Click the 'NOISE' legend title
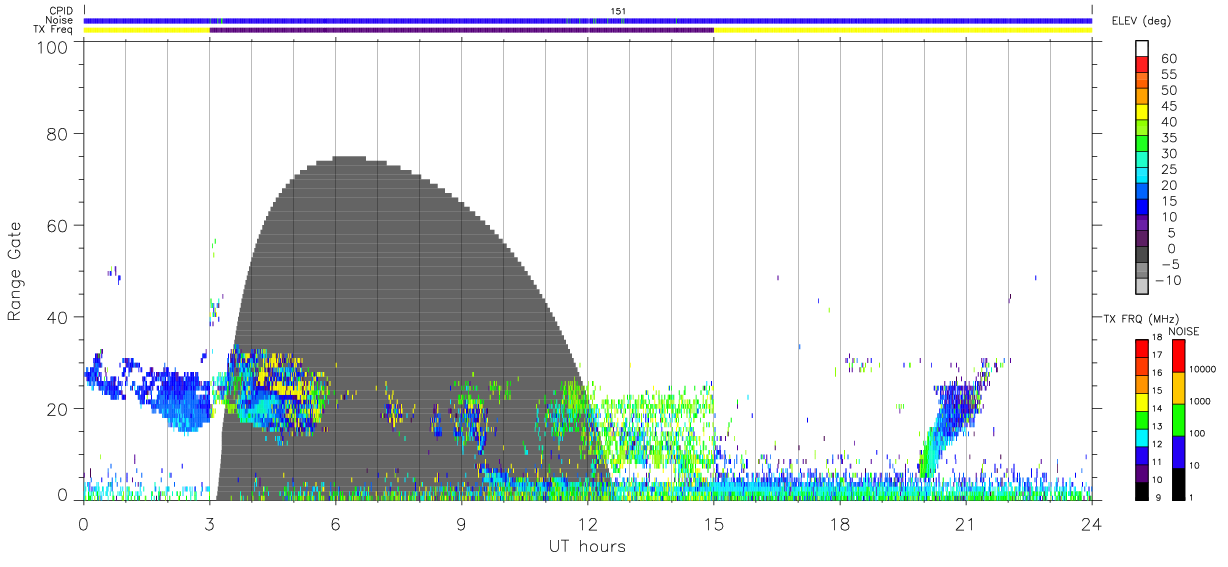This screenshot has width=1228, height=567. [1183, 331]
